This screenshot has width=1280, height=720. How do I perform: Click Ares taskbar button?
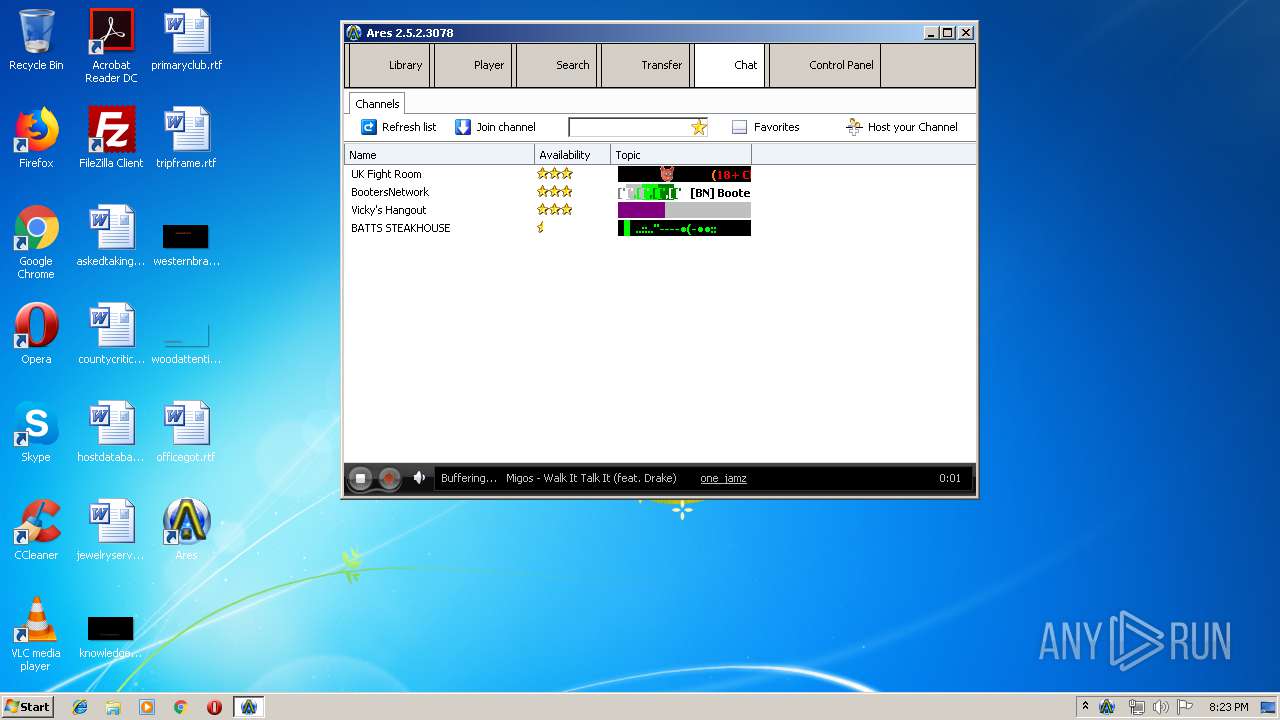248,707
